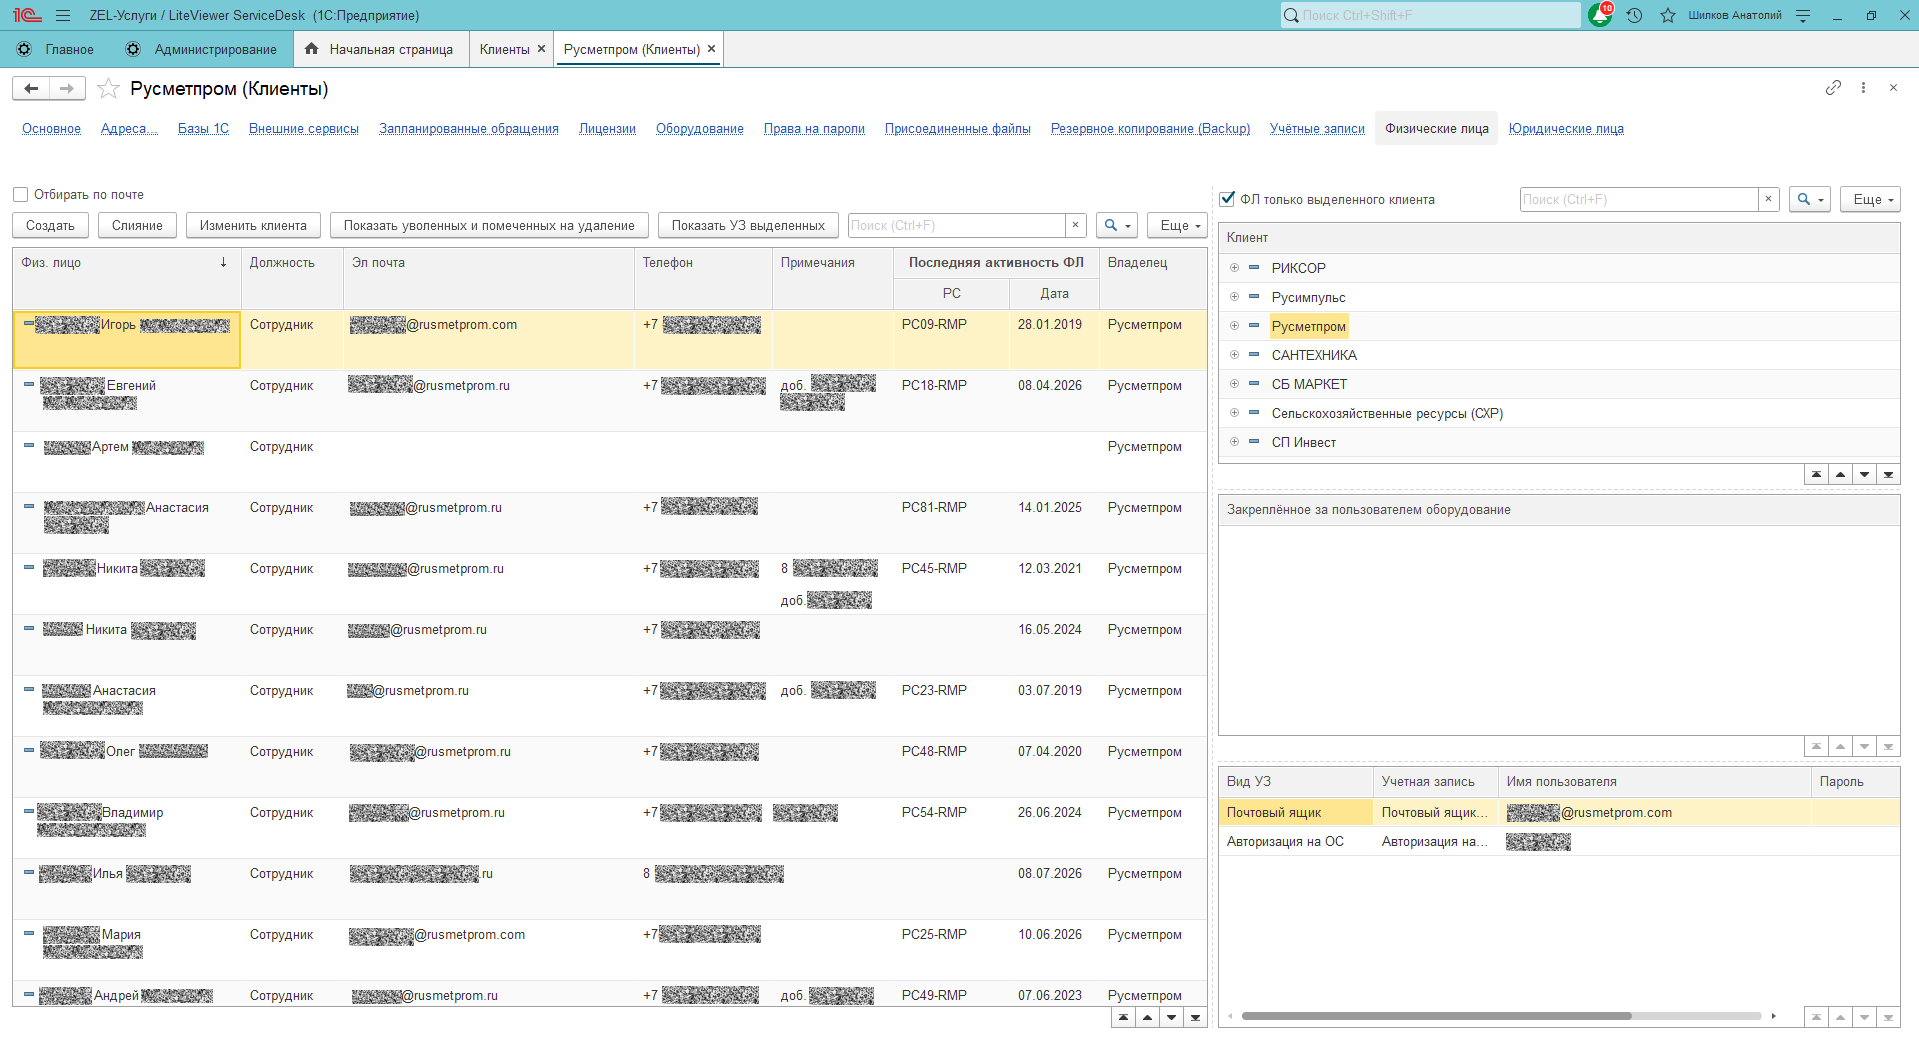Screen dimensions: 1919x1038
Task: Click the Изменить клиента button
Action: 253,225
